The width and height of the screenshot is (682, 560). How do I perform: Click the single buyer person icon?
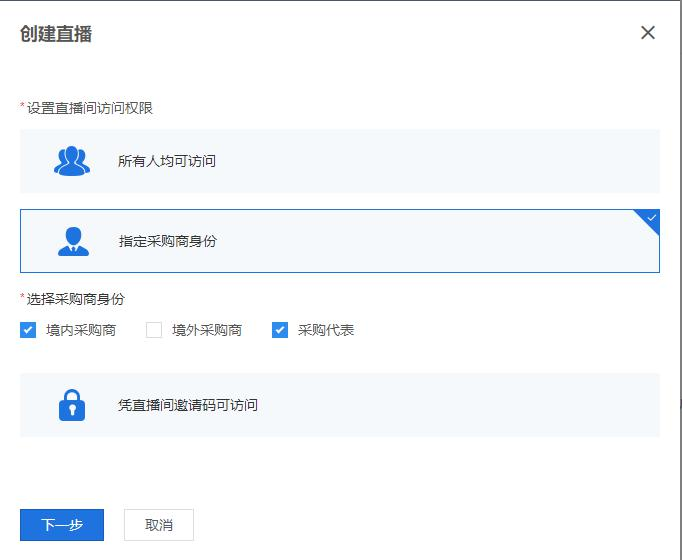(x=72, y=241)
